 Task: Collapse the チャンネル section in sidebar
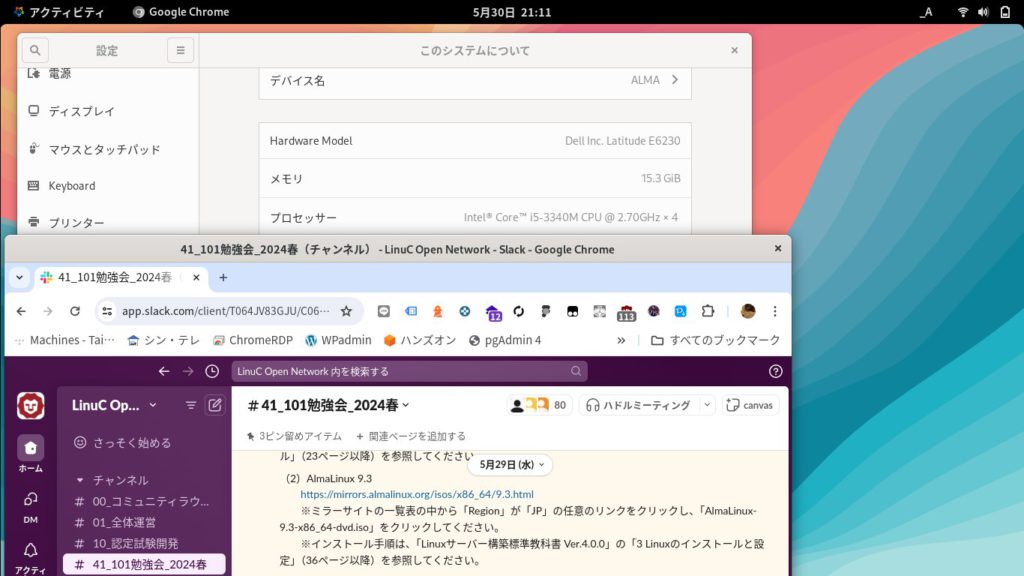coord(80,480)
